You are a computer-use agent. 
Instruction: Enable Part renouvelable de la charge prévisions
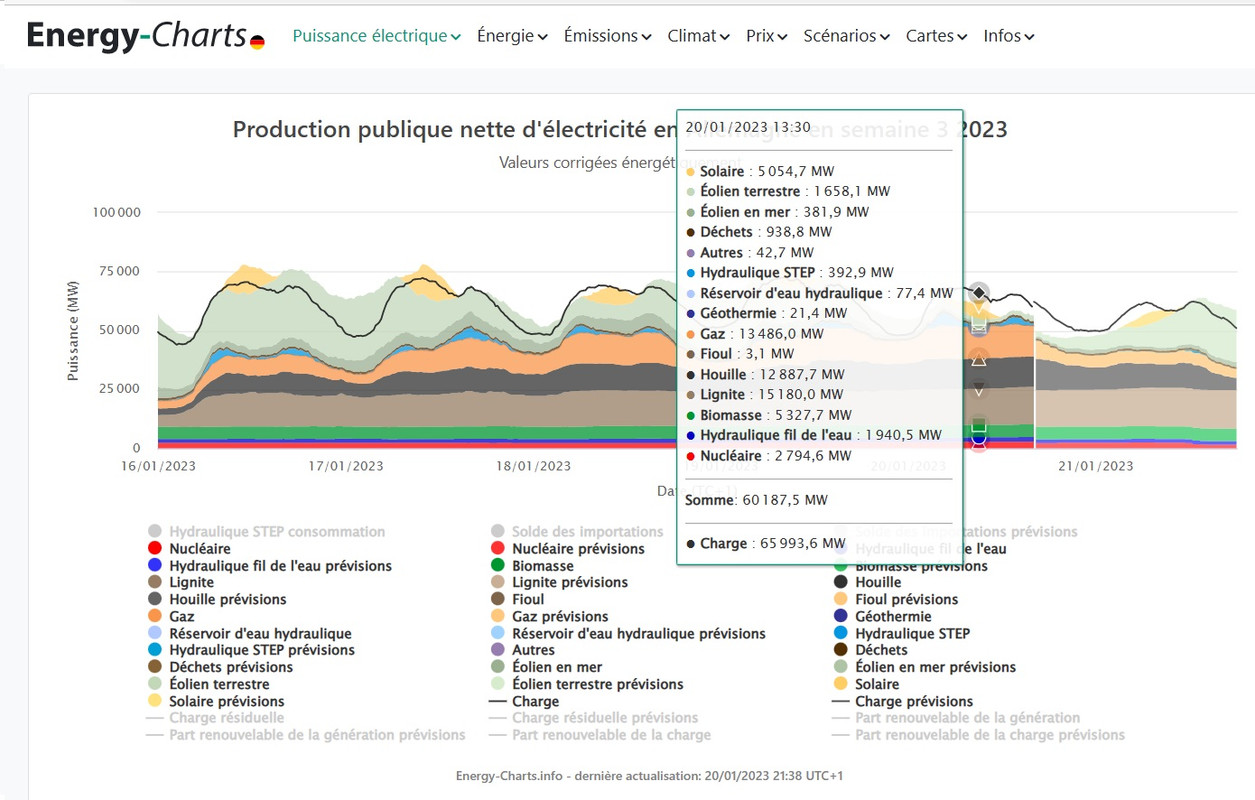click(979, 735)
